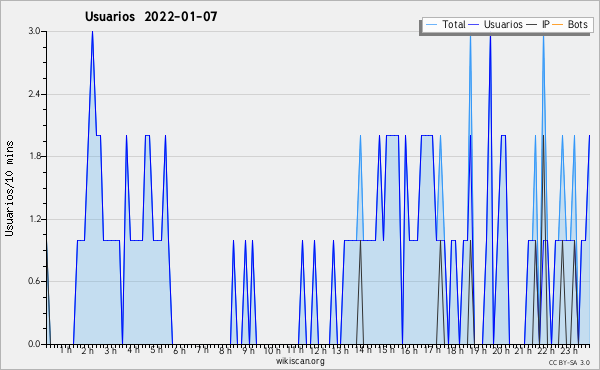Click the orange Bots legend line

[x=558, y=25]
